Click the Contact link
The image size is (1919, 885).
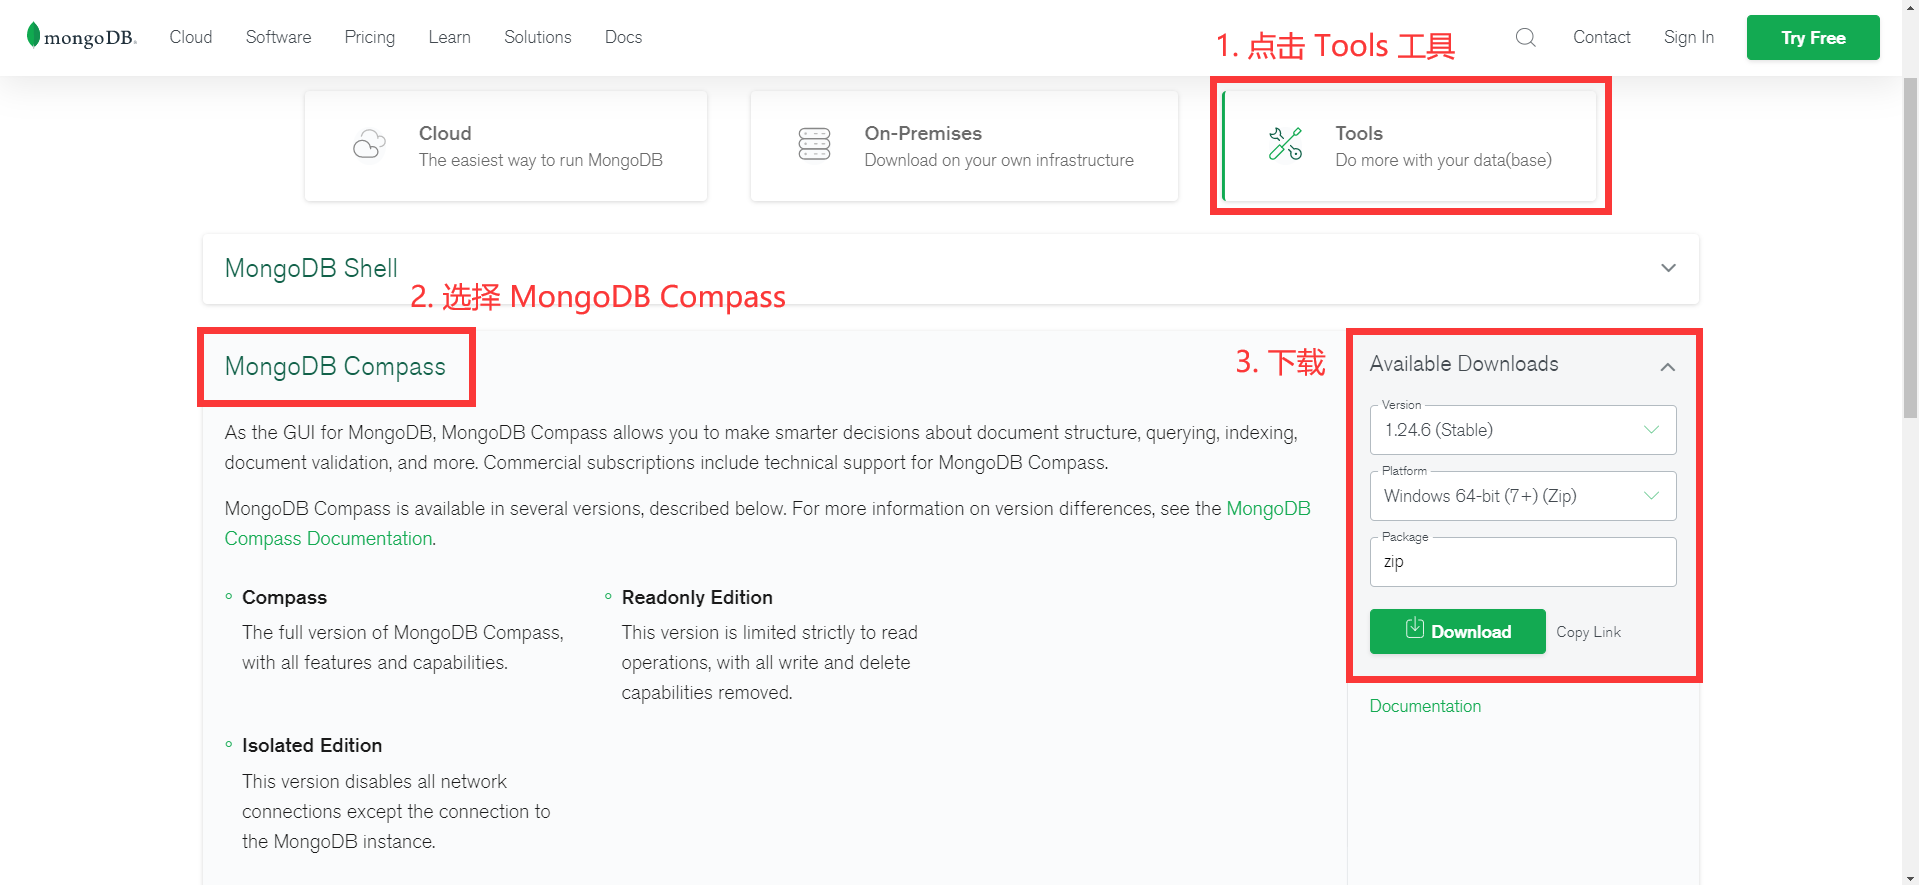[x=1601, y=37]
